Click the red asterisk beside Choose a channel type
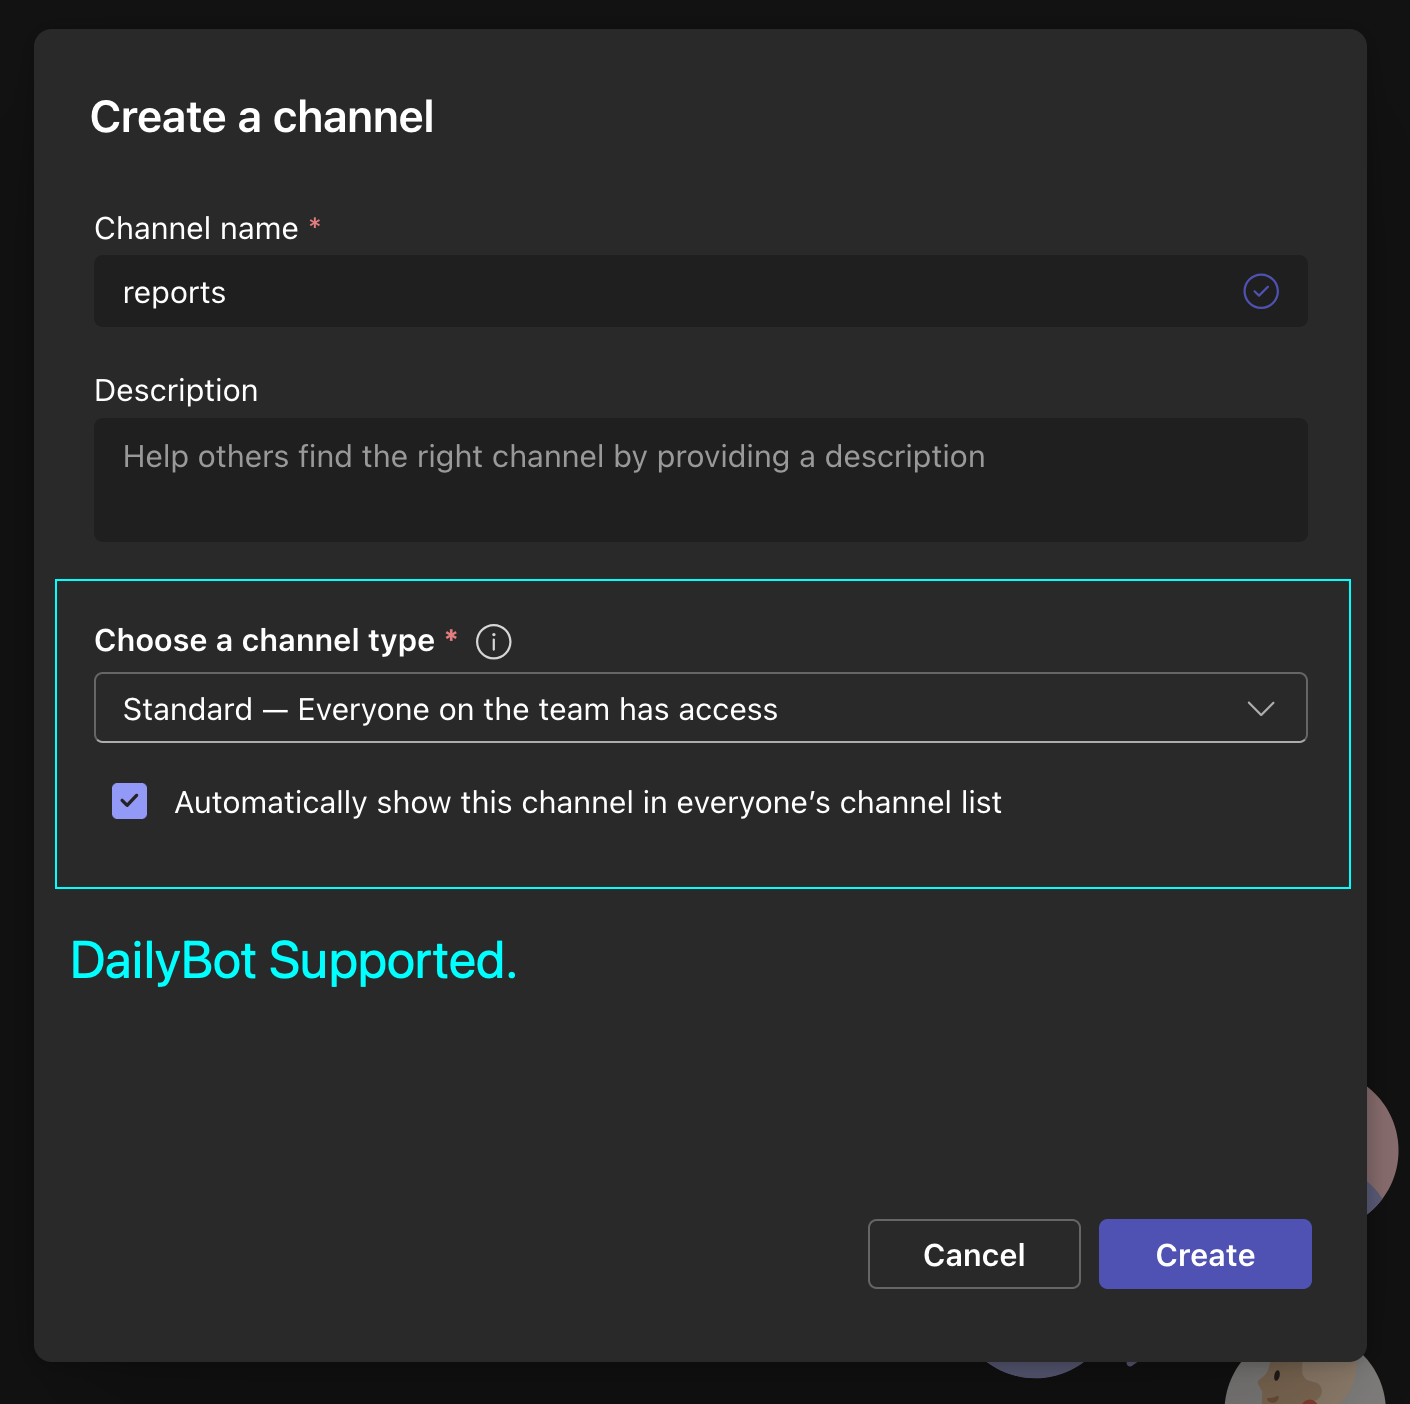 pos(451,637)
